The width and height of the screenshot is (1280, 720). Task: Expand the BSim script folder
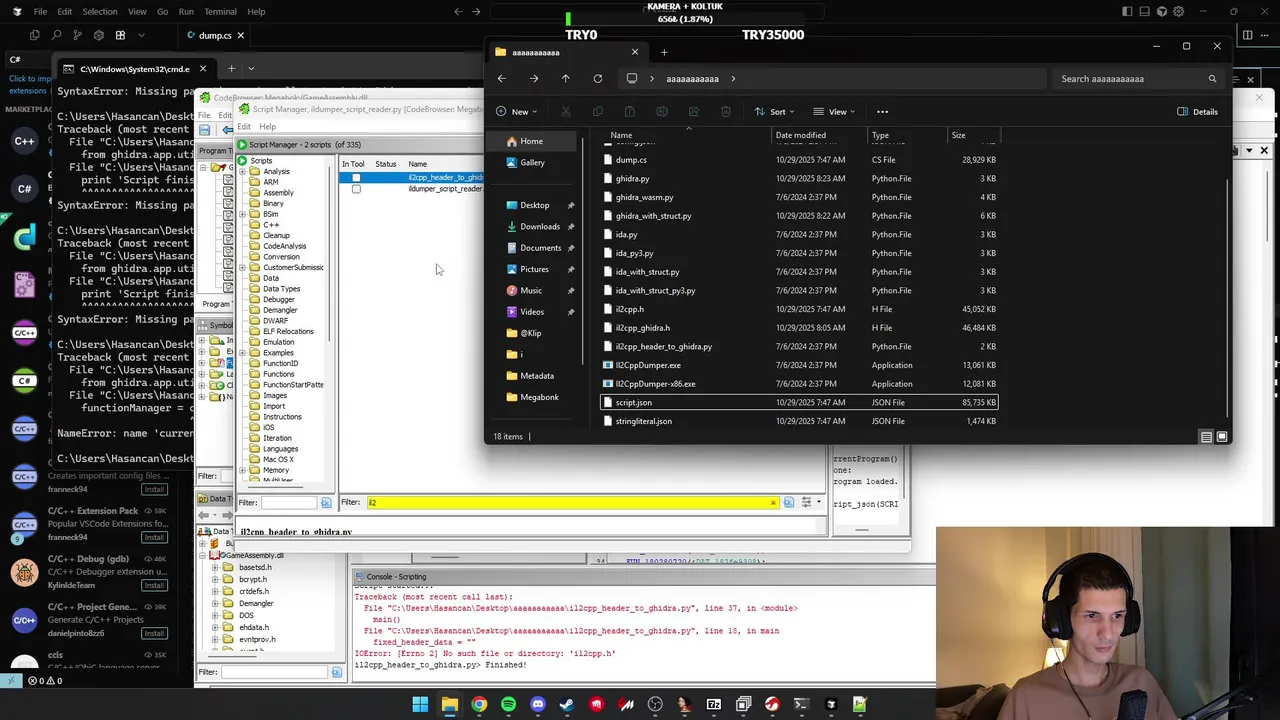tap(242, 214)
